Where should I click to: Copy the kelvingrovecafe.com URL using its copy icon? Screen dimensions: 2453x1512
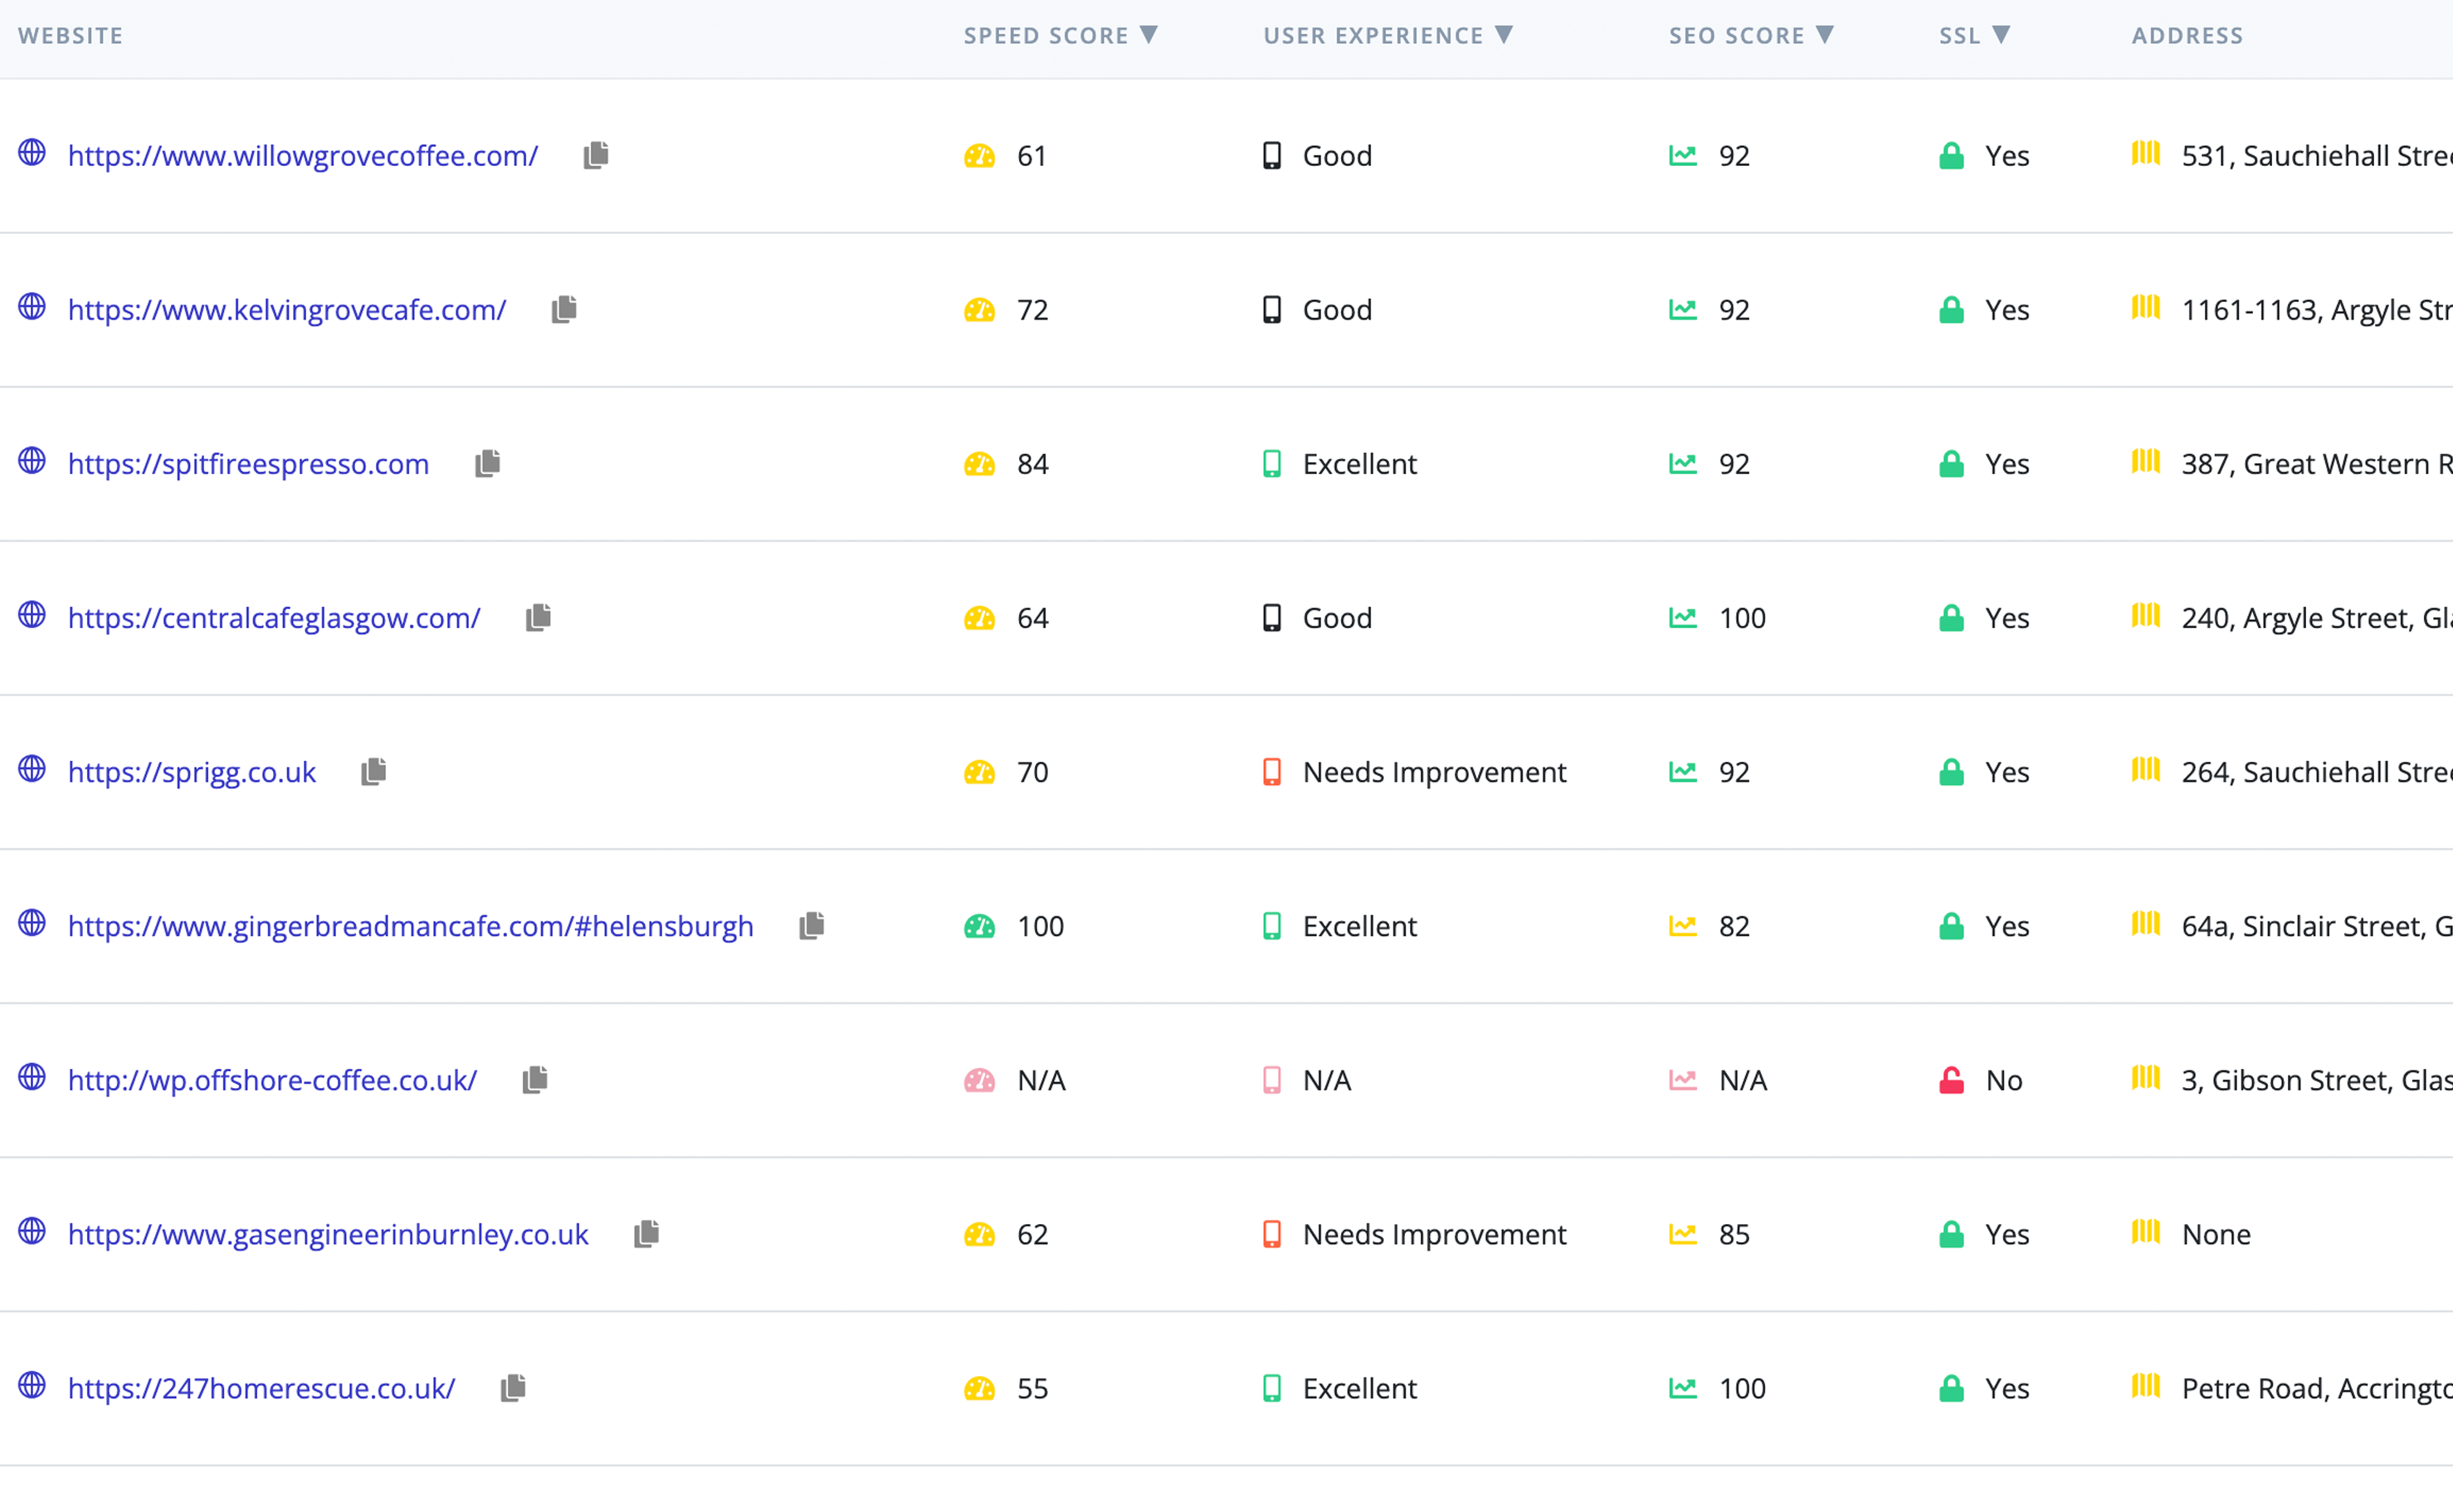(x=564, y=309)
